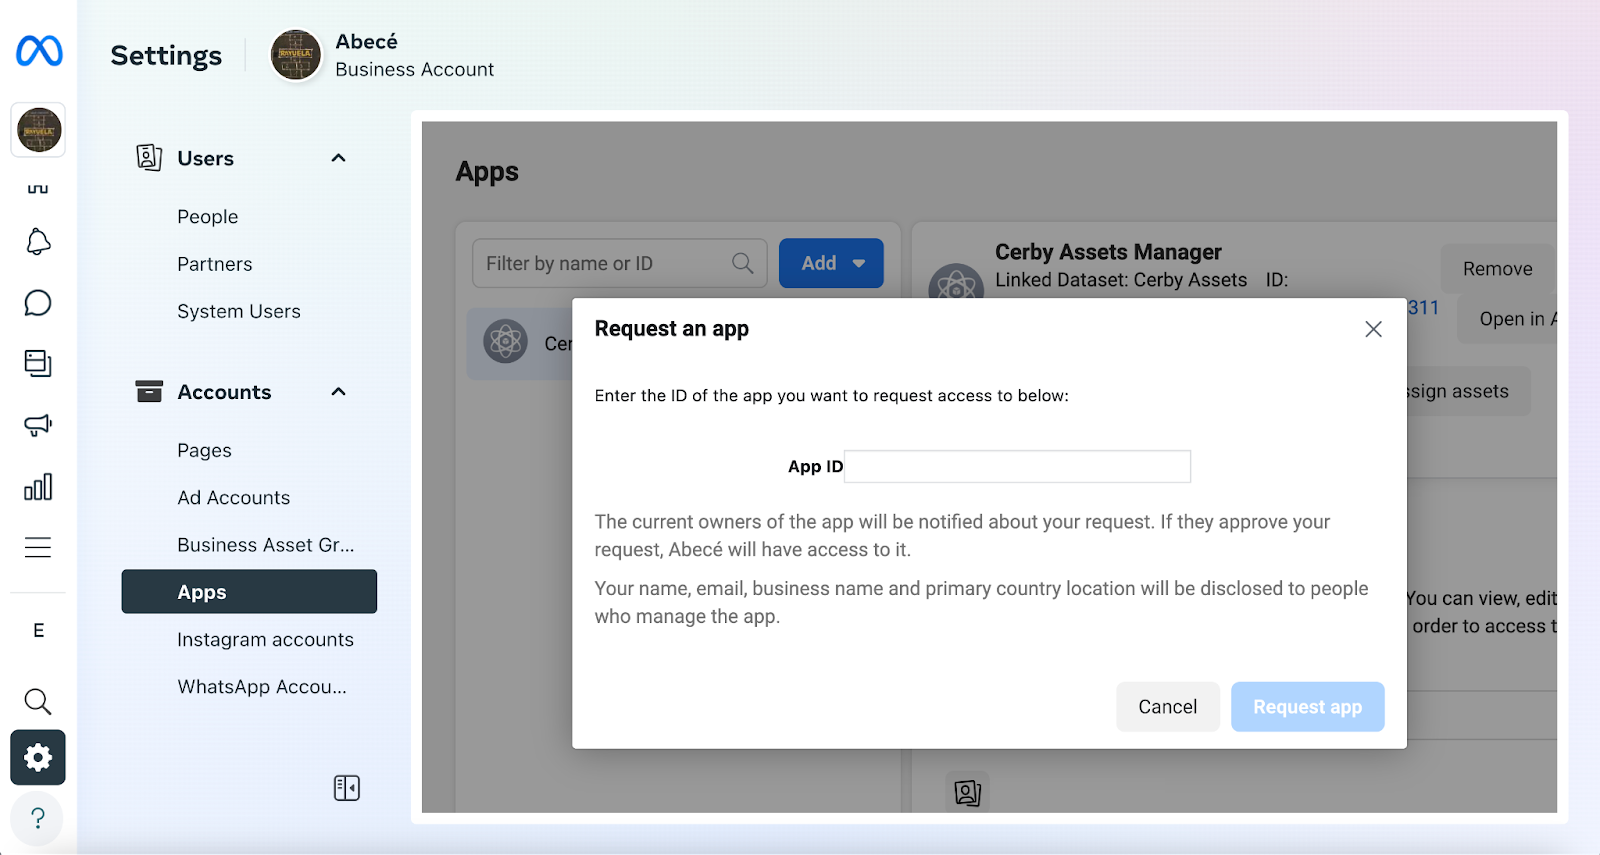Image resolution: width=1600 pixels, height=855 pixels.
Task: Open the content pages icon in left rail
Action: pyautogui.click(x=38, y=363)
